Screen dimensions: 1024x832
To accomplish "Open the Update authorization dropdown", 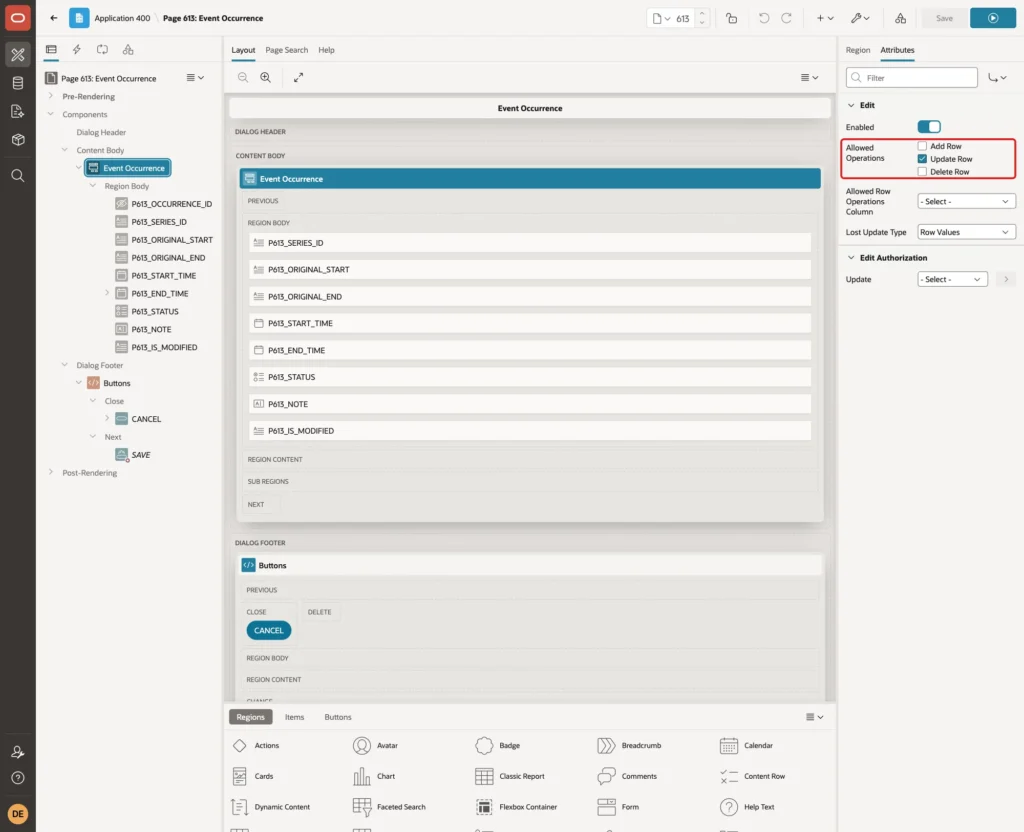I will pos(952,279).
